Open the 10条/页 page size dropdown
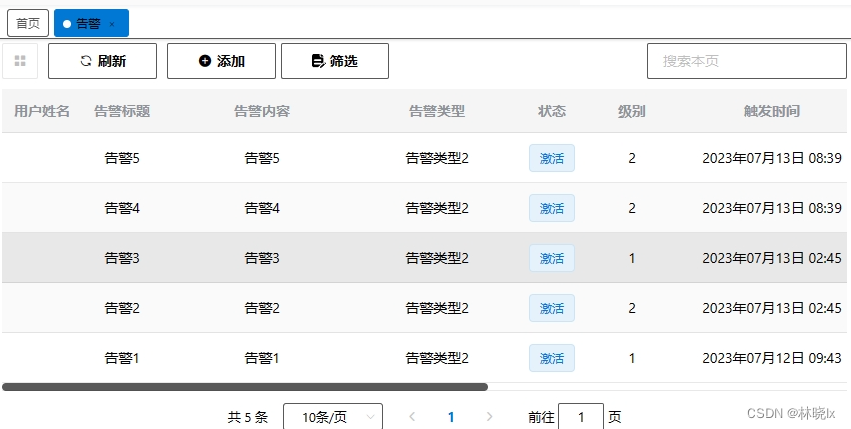Screen dimensions: 851x429 point(333,417)
